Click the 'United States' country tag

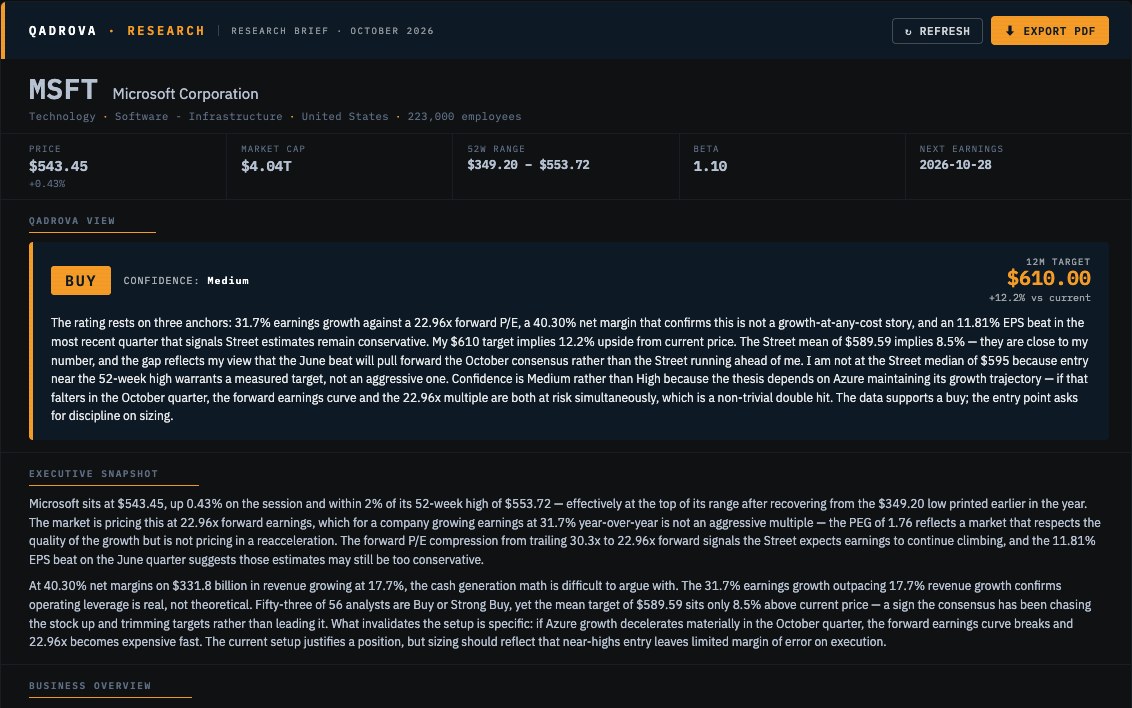(344, 116)
